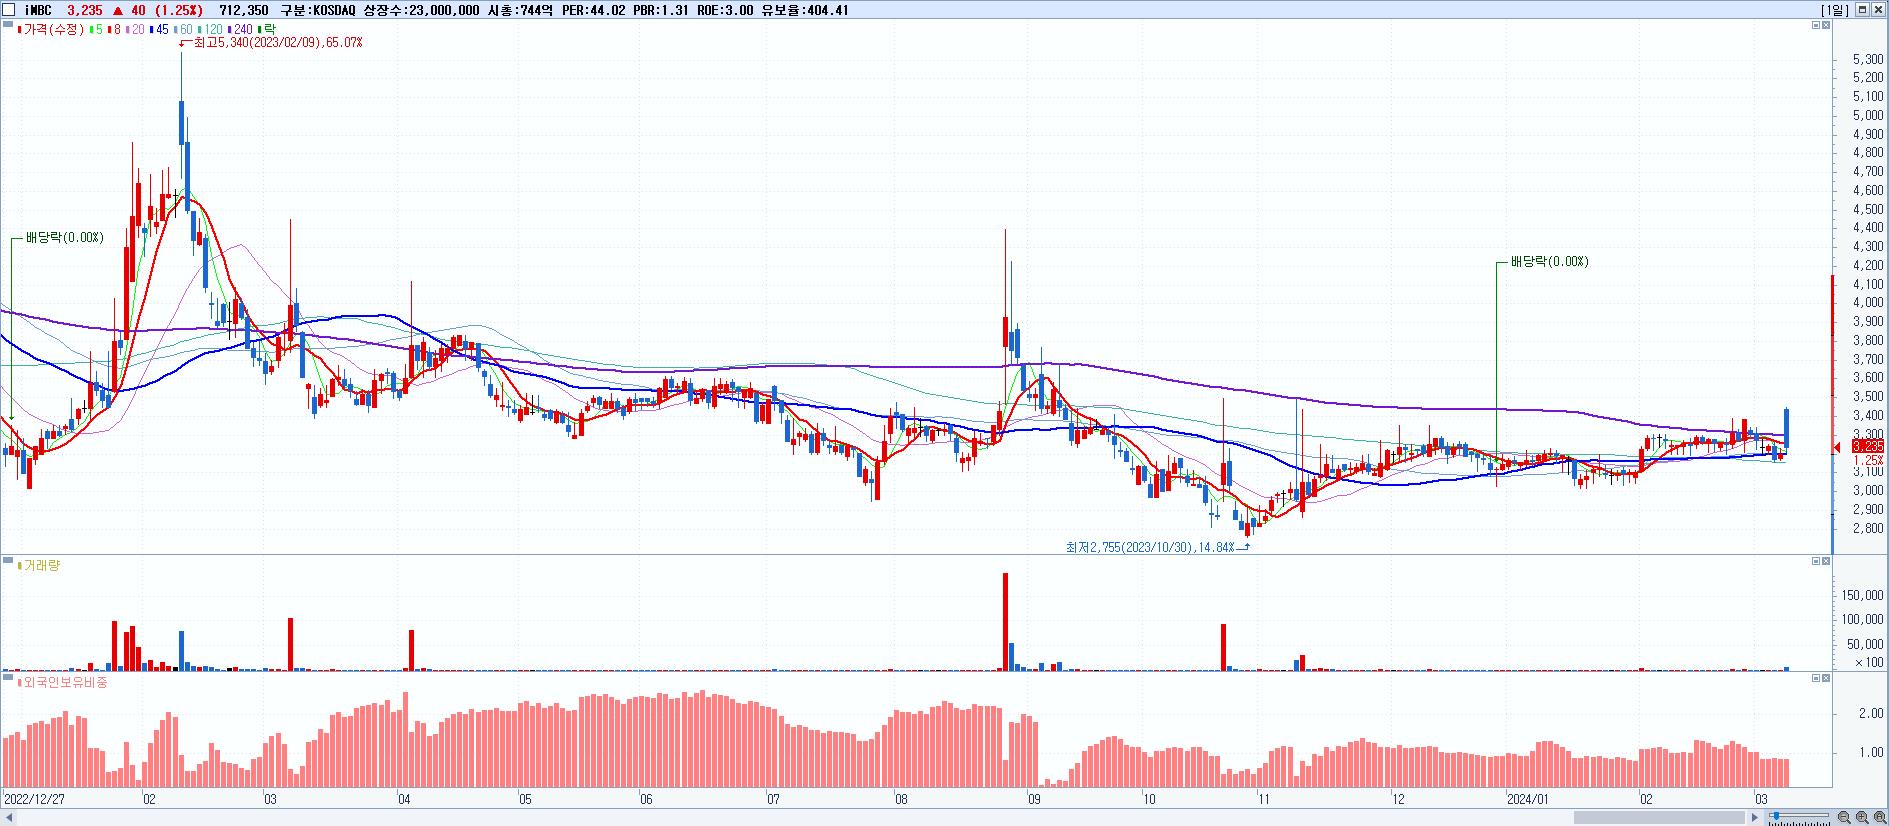Screen dimensions: 1889x826
Task: Click the 150,000 volume axis label
Action: pyautogui.click(x=1862, y=595)
